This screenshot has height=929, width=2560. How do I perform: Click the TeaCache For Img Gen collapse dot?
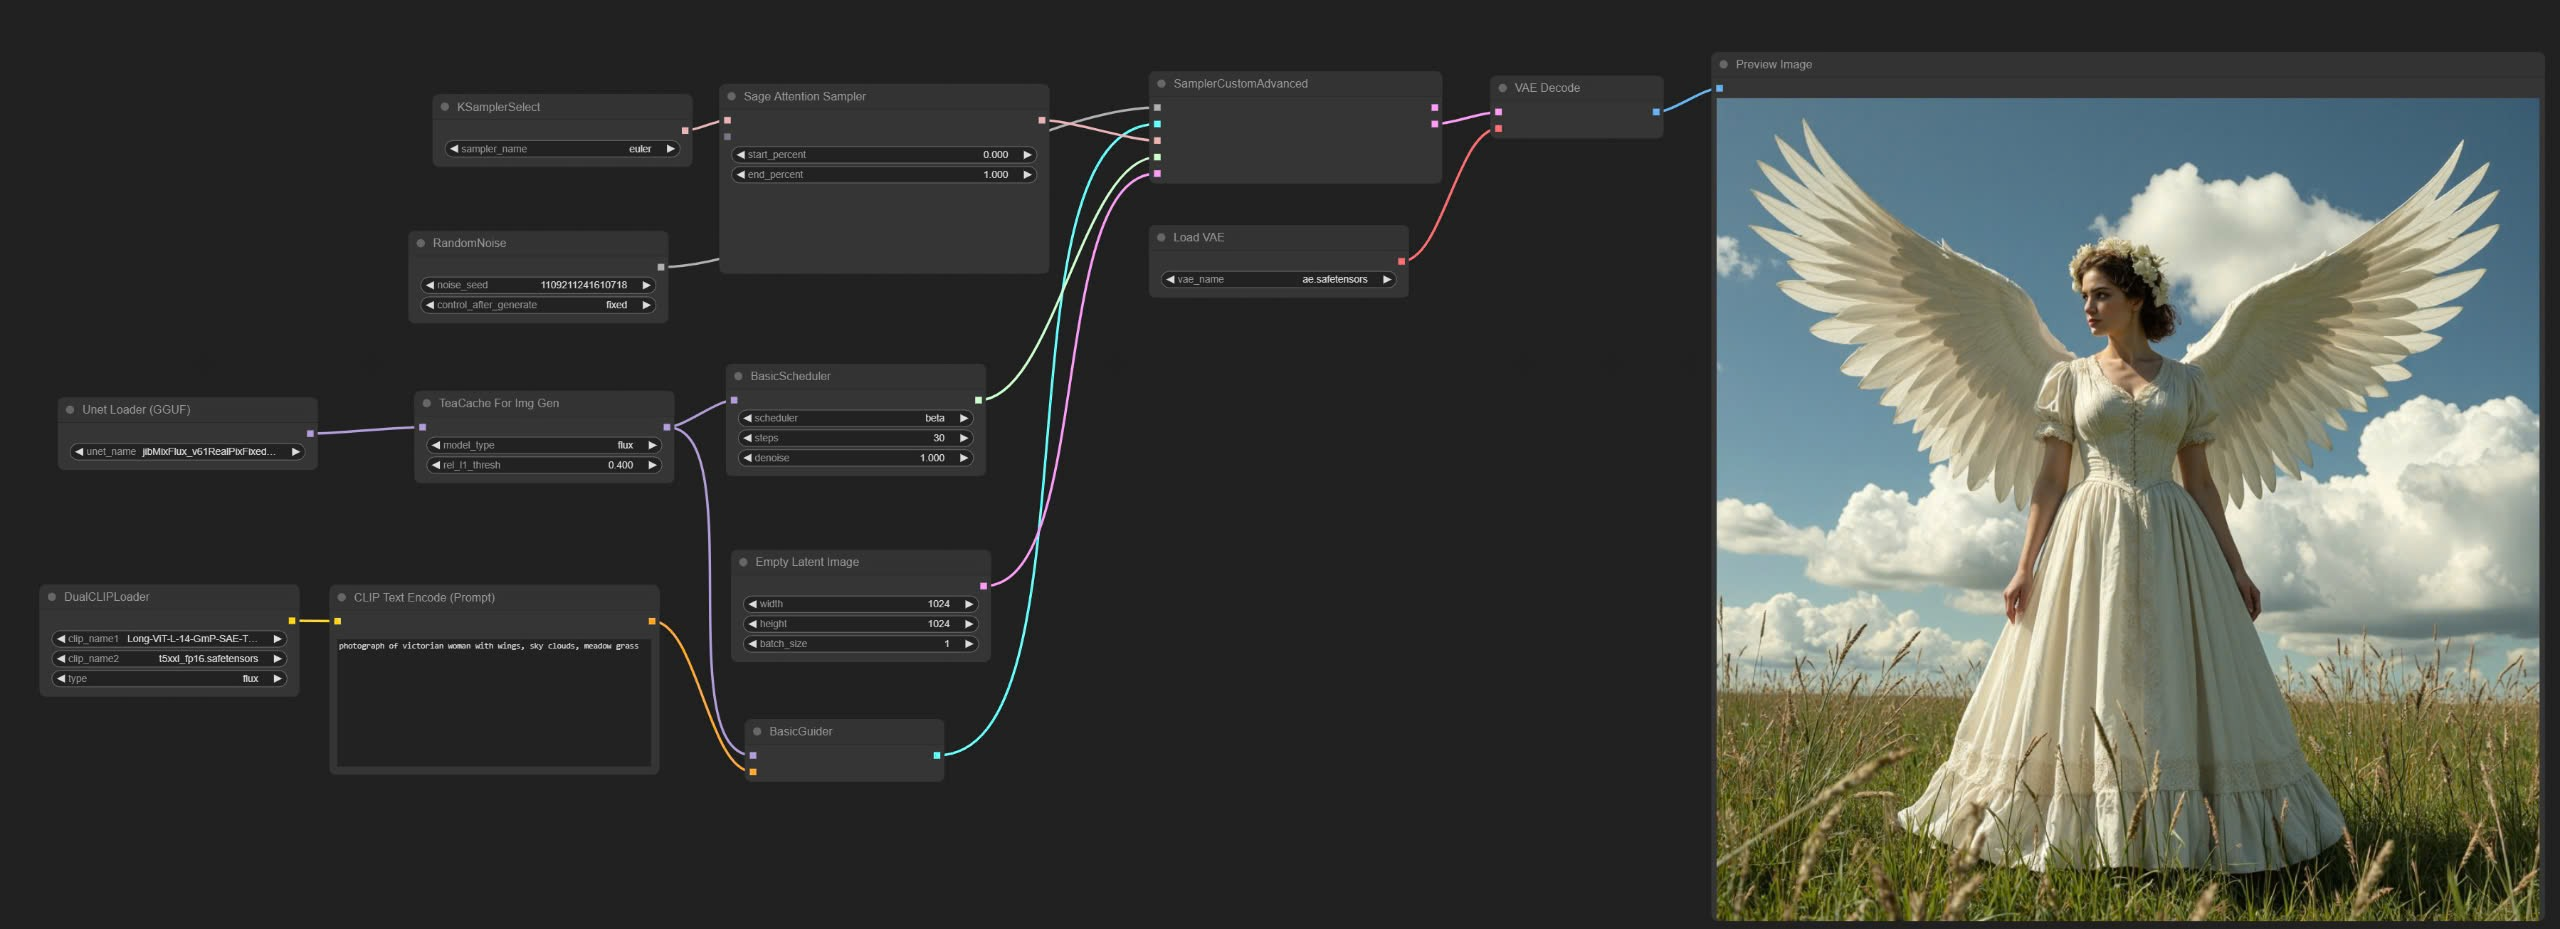(x=427, y=403)
